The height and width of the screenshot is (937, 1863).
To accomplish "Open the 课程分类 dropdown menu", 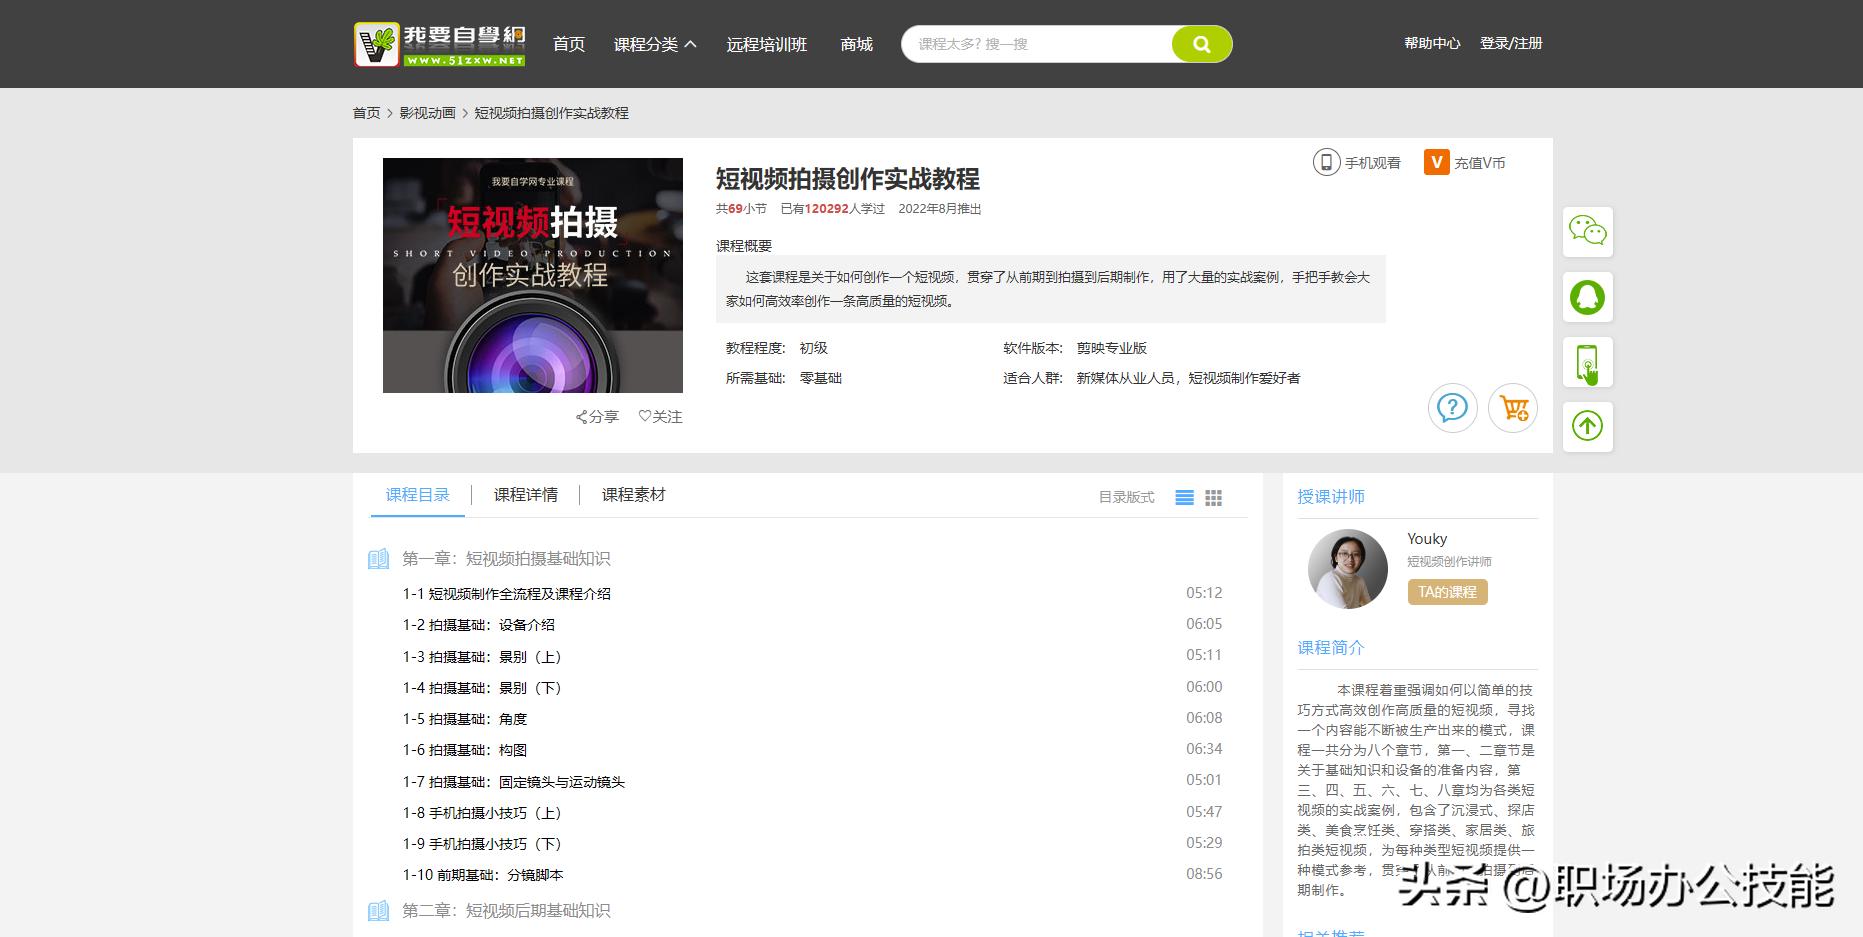I will (650, 44).
